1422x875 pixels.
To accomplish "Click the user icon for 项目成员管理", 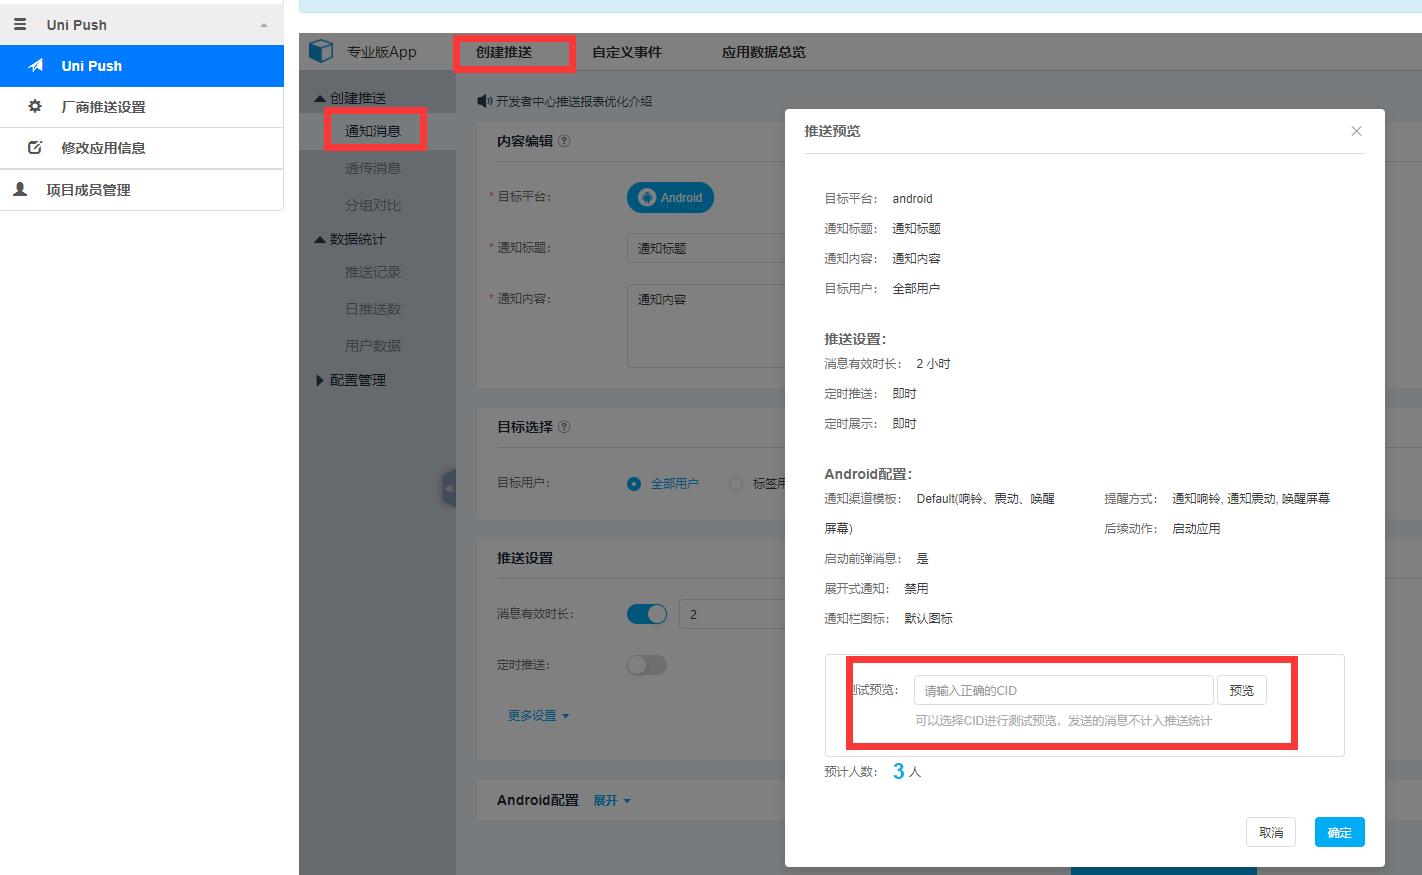I will coord(20,189).
